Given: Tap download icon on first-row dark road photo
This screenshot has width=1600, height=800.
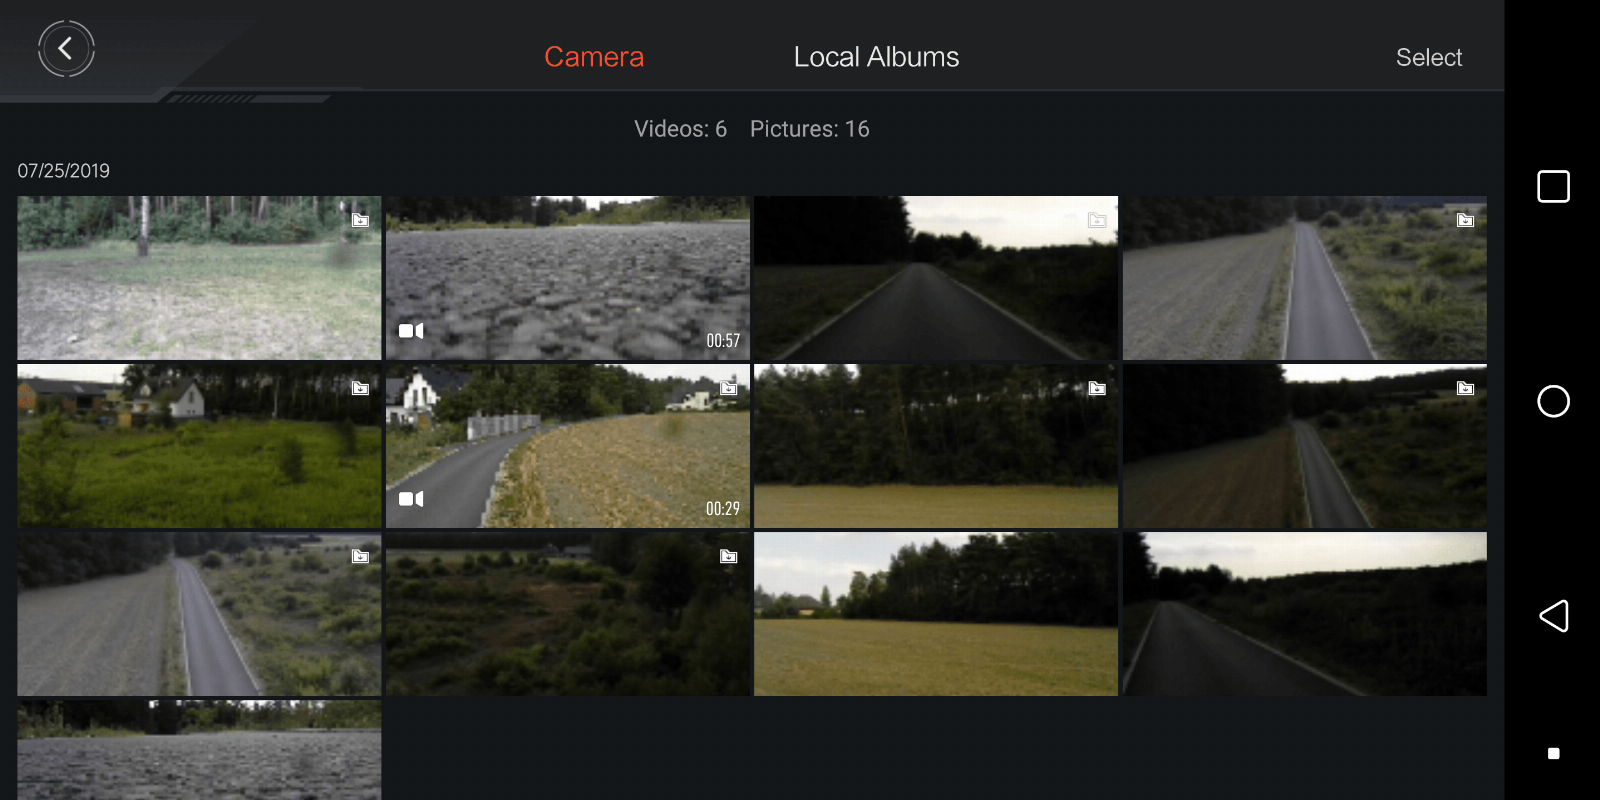Looking at the screenshot, I should click(x=1097, y=220).
